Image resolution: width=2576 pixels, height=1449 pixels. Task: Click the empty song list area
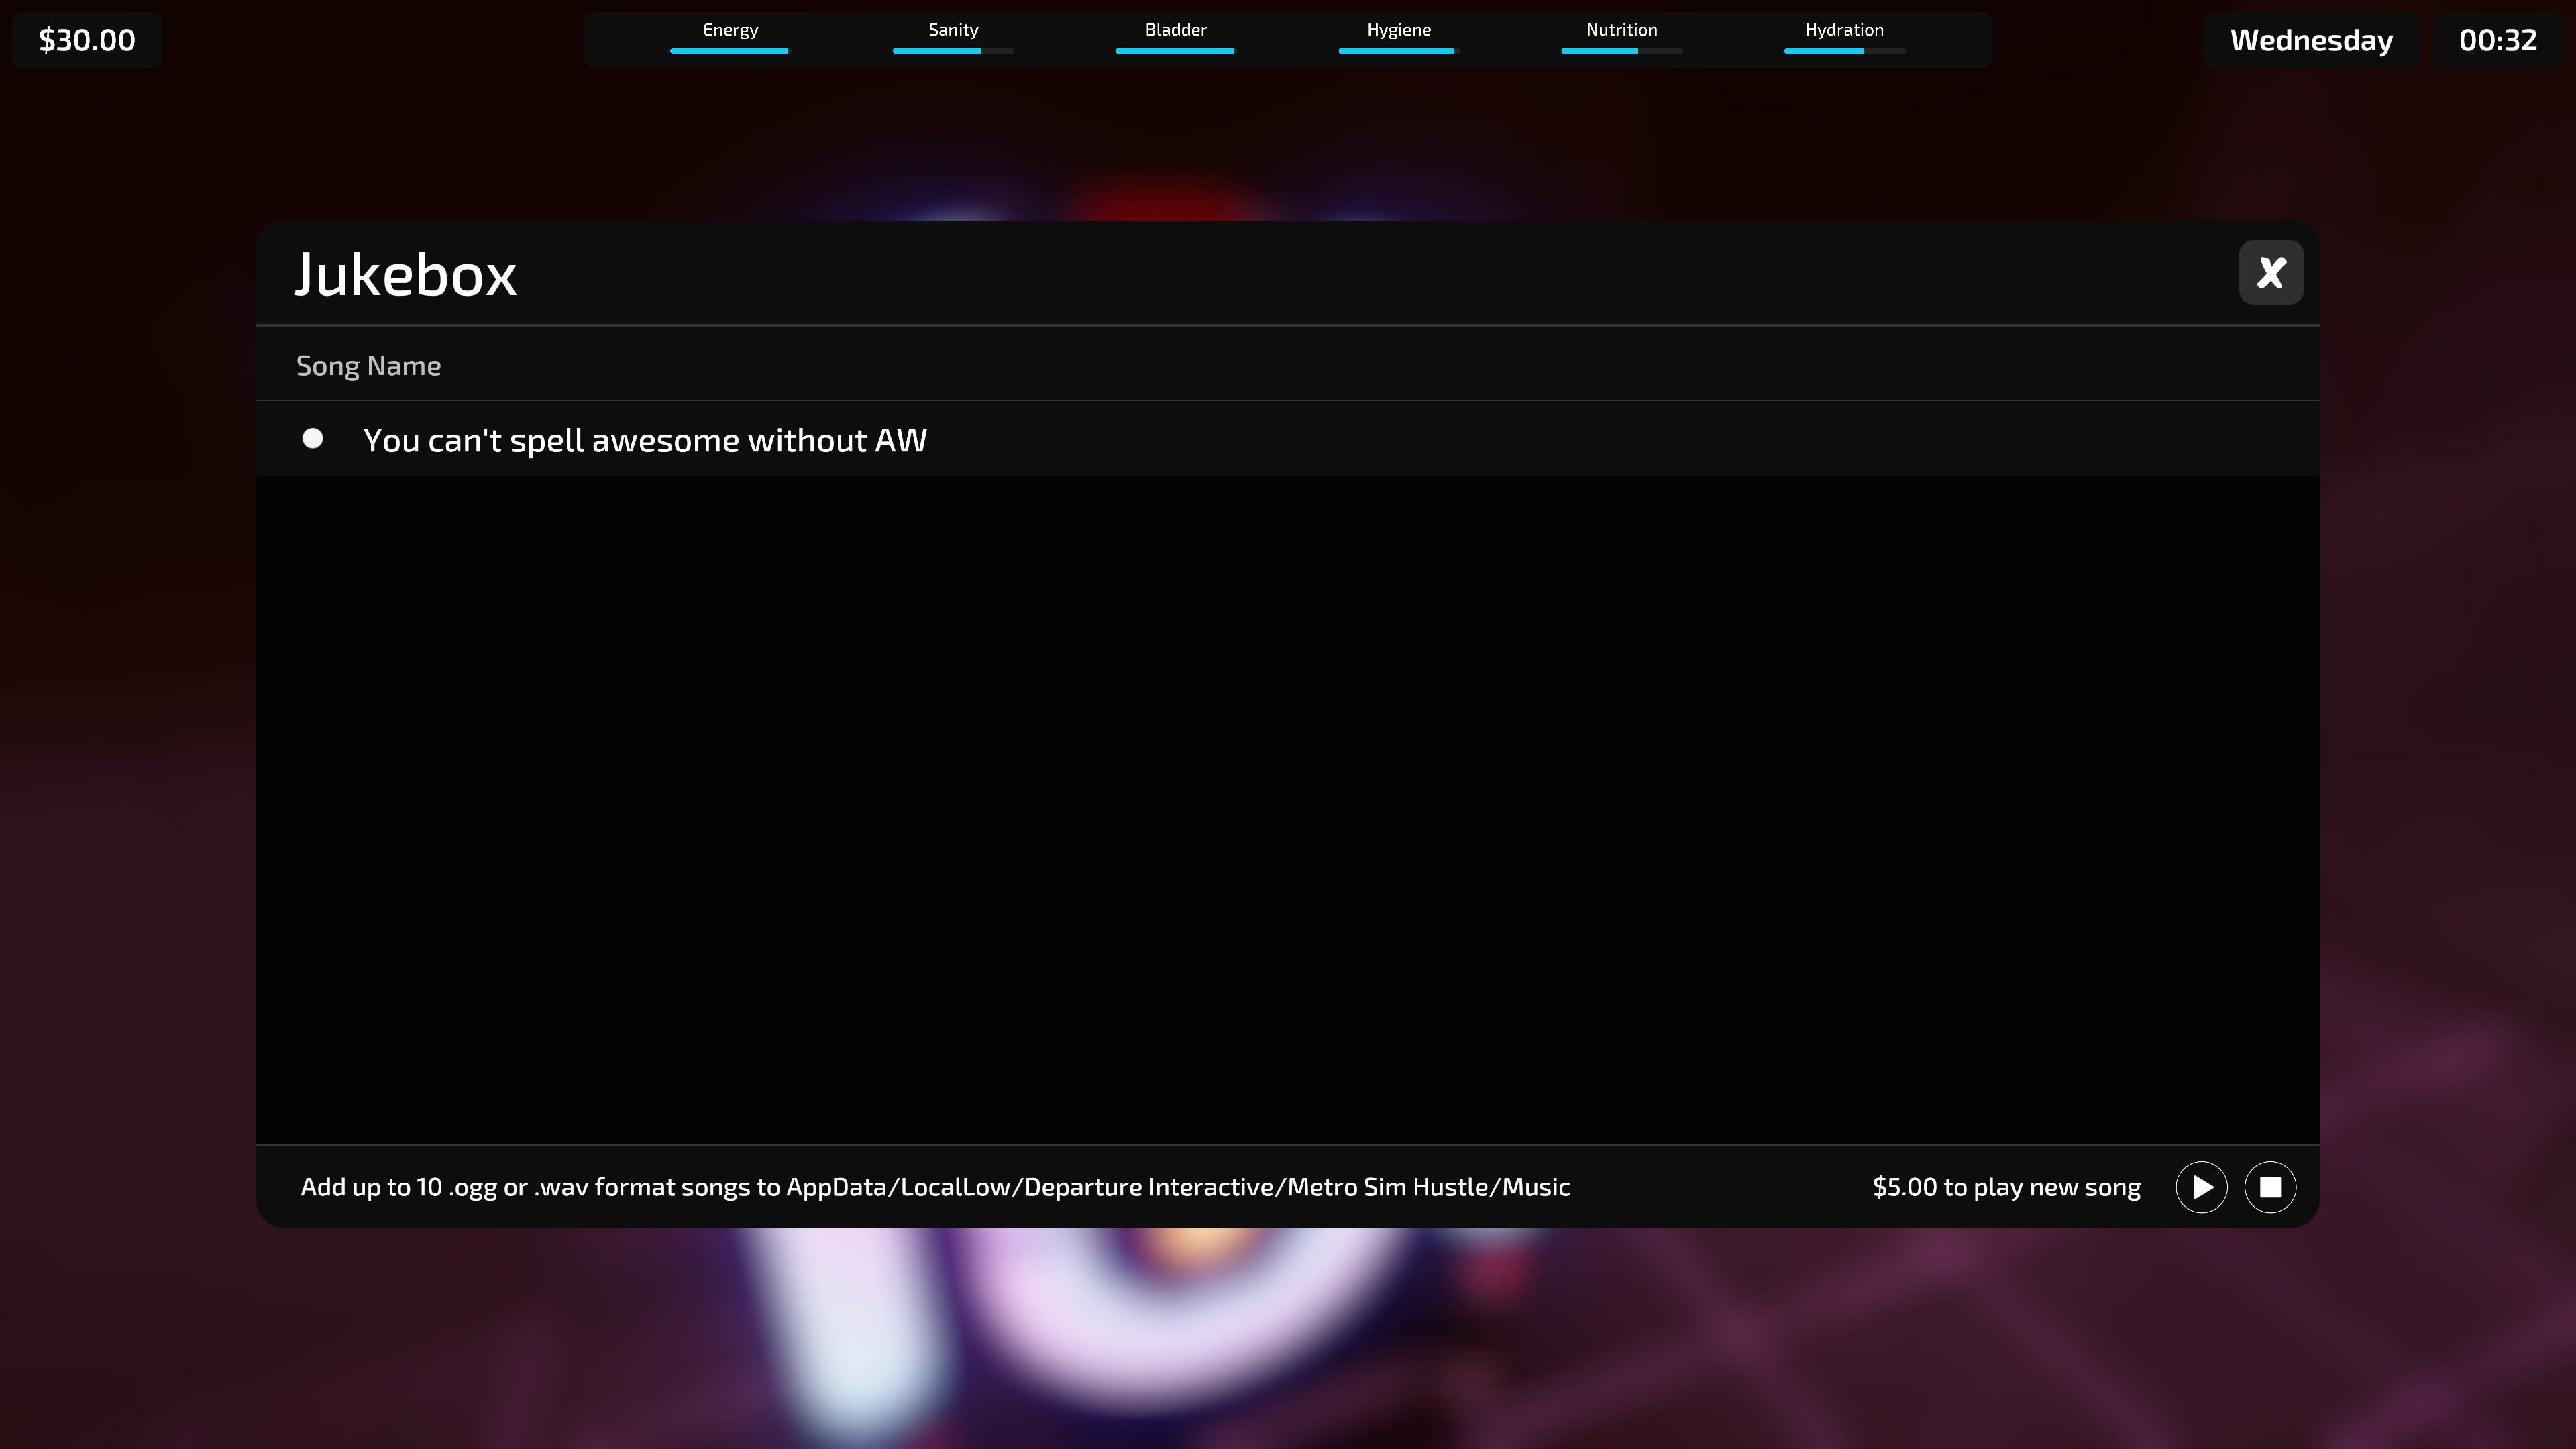[x=1287, y=810]
